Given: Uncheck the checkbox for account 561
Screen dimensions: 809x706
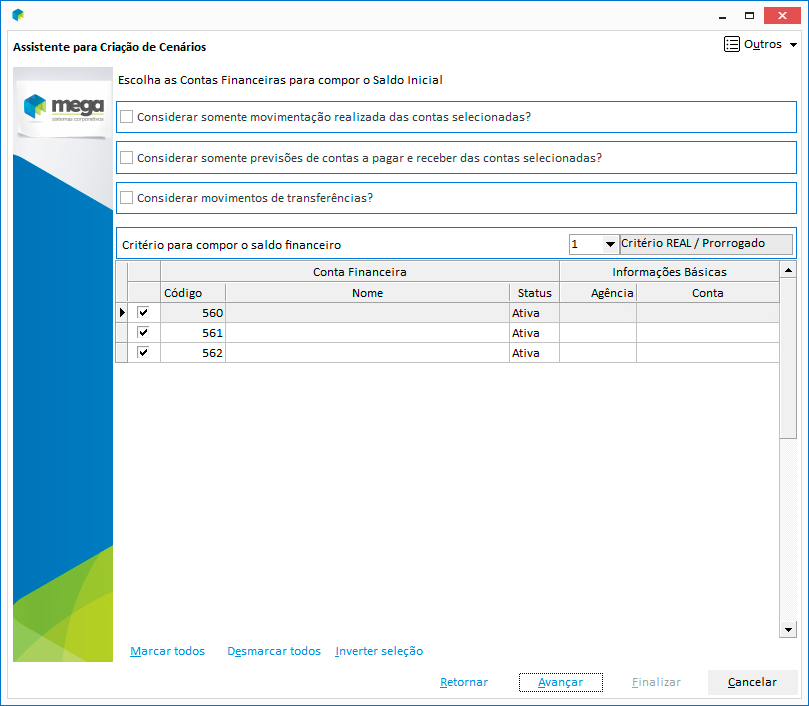Looking at the screenshot, I should [143, 333].
